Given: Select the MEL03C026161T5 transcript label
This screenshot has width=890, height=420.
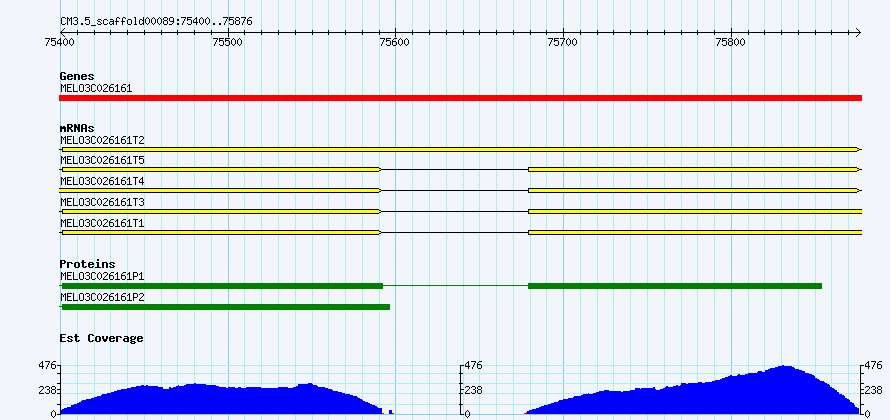Looking at the screenshot, I should 102,161.
